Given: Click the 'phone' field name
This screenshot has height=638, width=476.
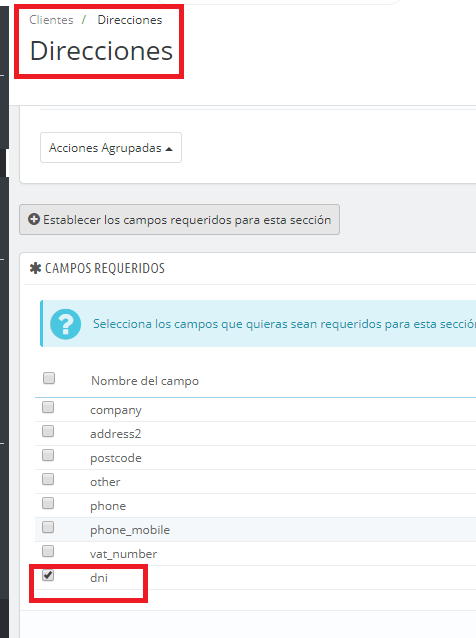Looking at the screenshot, I should (108, 506).
